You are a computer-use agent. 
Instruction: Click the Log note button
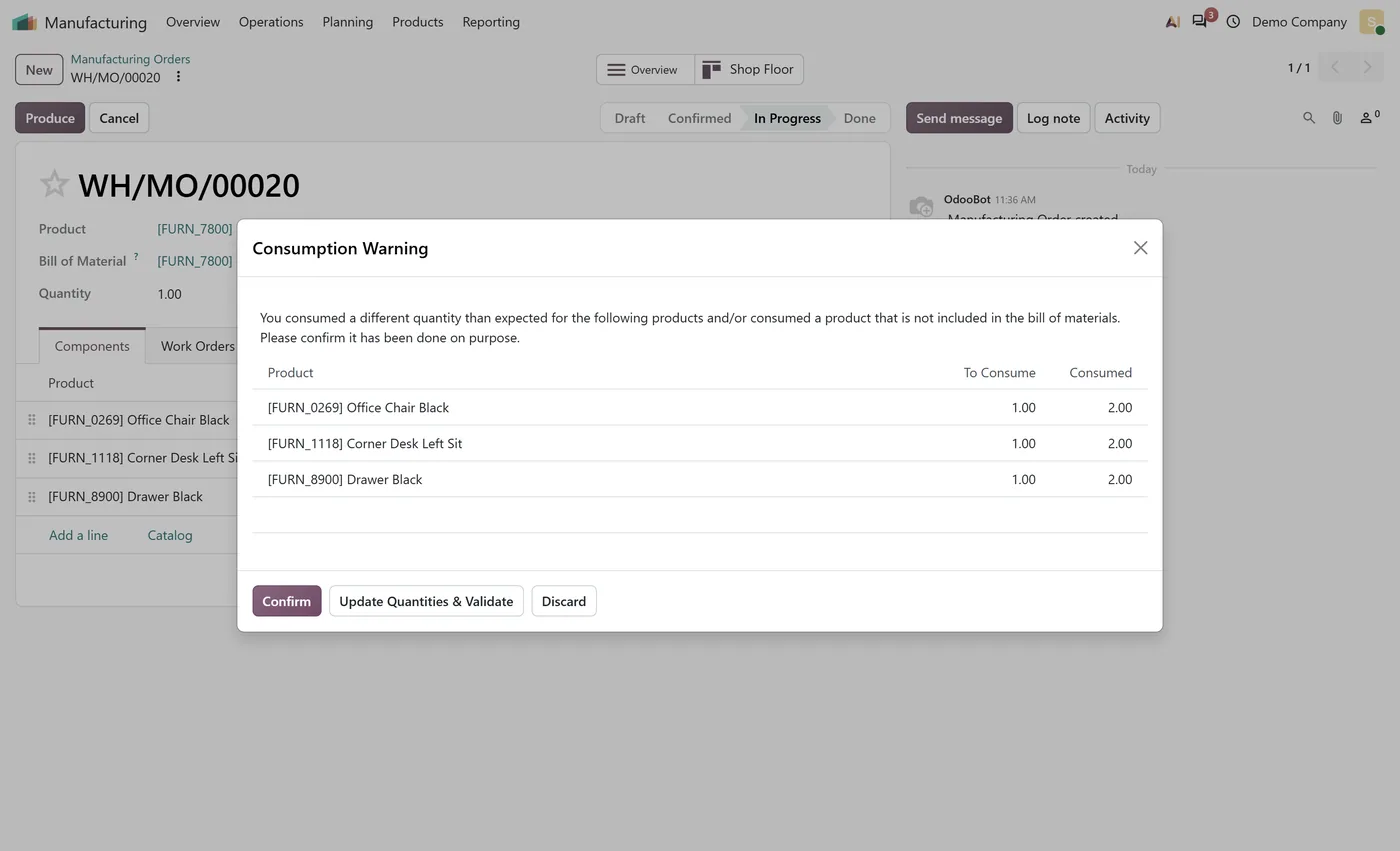1053,118
